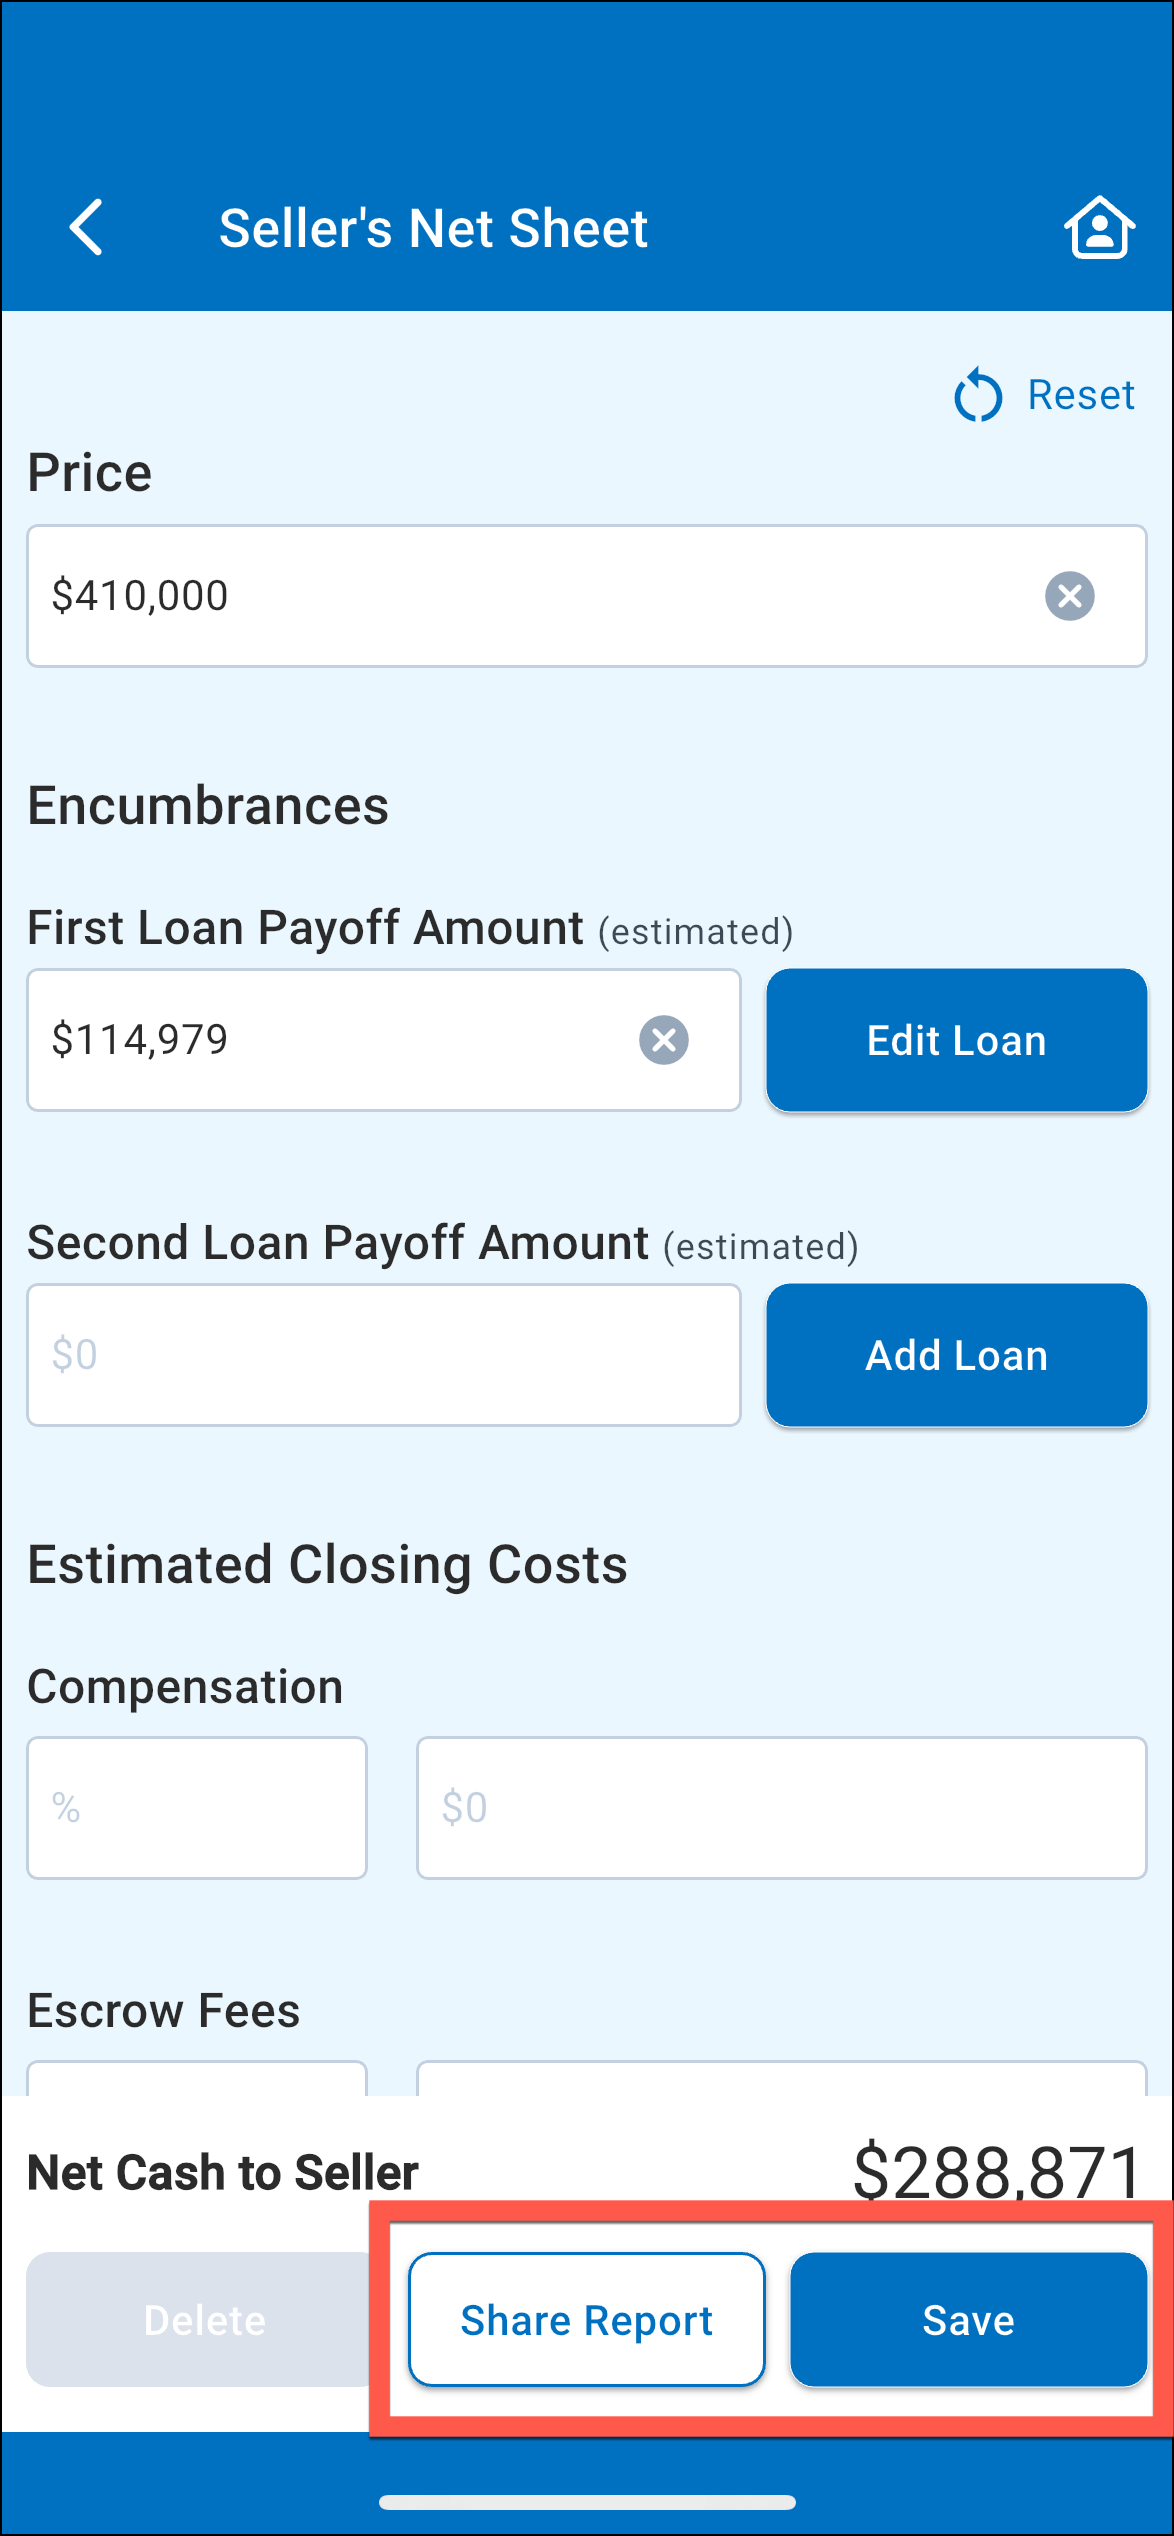Tap the back arrow icon
1174x2536 pixels.
pyautogui.click(x=87, y=228)
